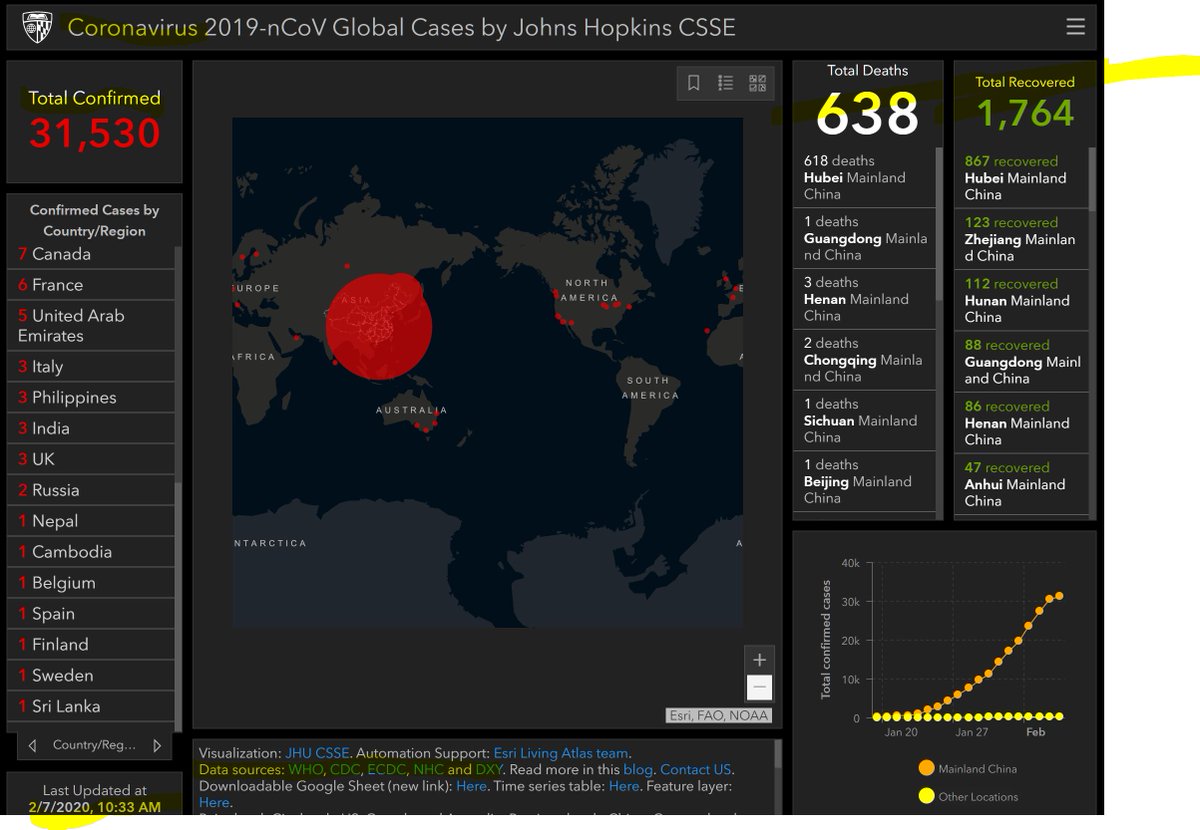The image size is (1200, 830).
Task: Open the JHU CSSE link
Action: click(x=317, y=753)
